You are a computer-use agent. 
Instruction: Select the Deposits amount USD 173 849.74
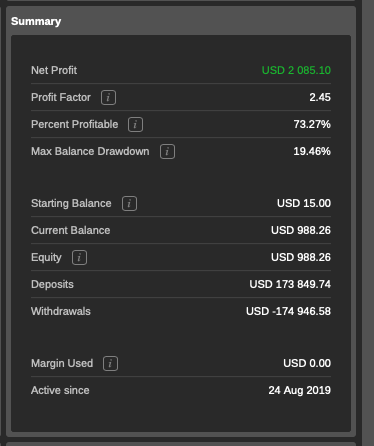coord(290,284)
